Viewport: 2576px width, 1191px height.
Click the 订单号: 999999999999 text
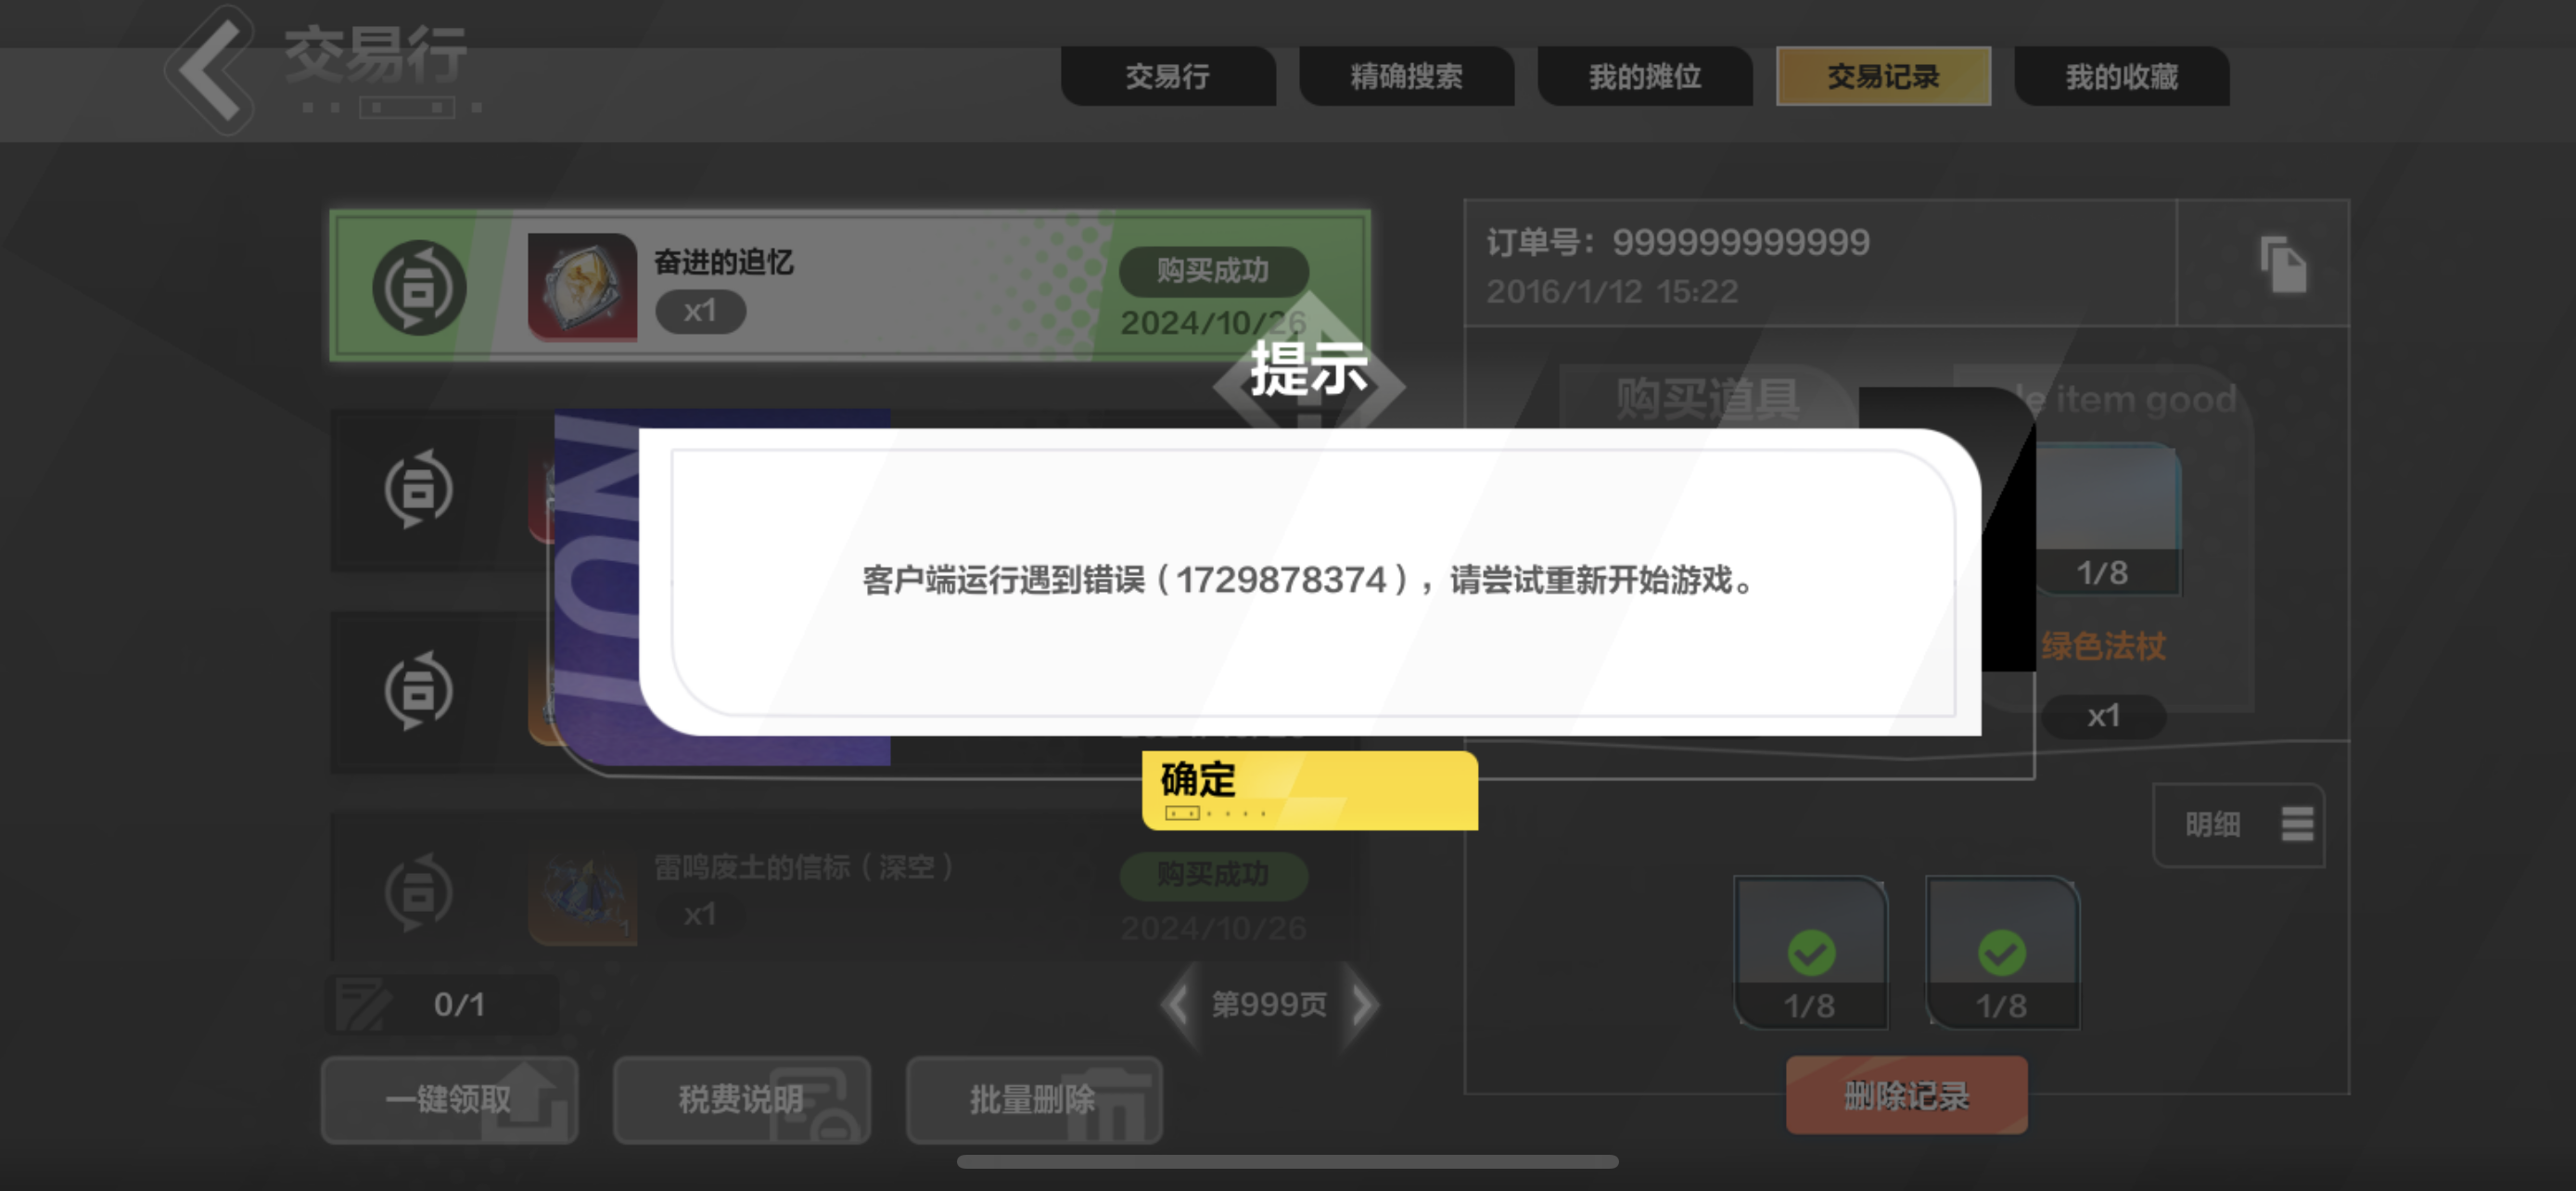[1678, 242]
